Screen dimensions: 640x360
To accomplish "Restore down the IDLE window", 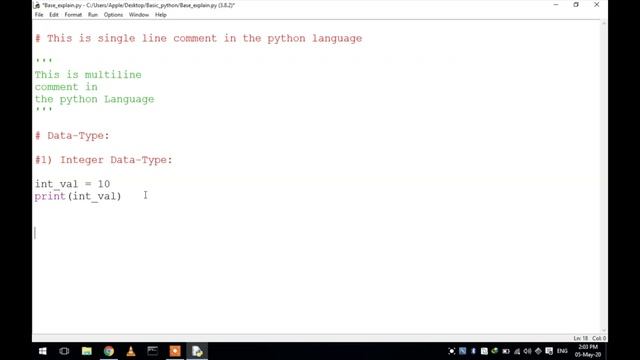I will point(576,5).
